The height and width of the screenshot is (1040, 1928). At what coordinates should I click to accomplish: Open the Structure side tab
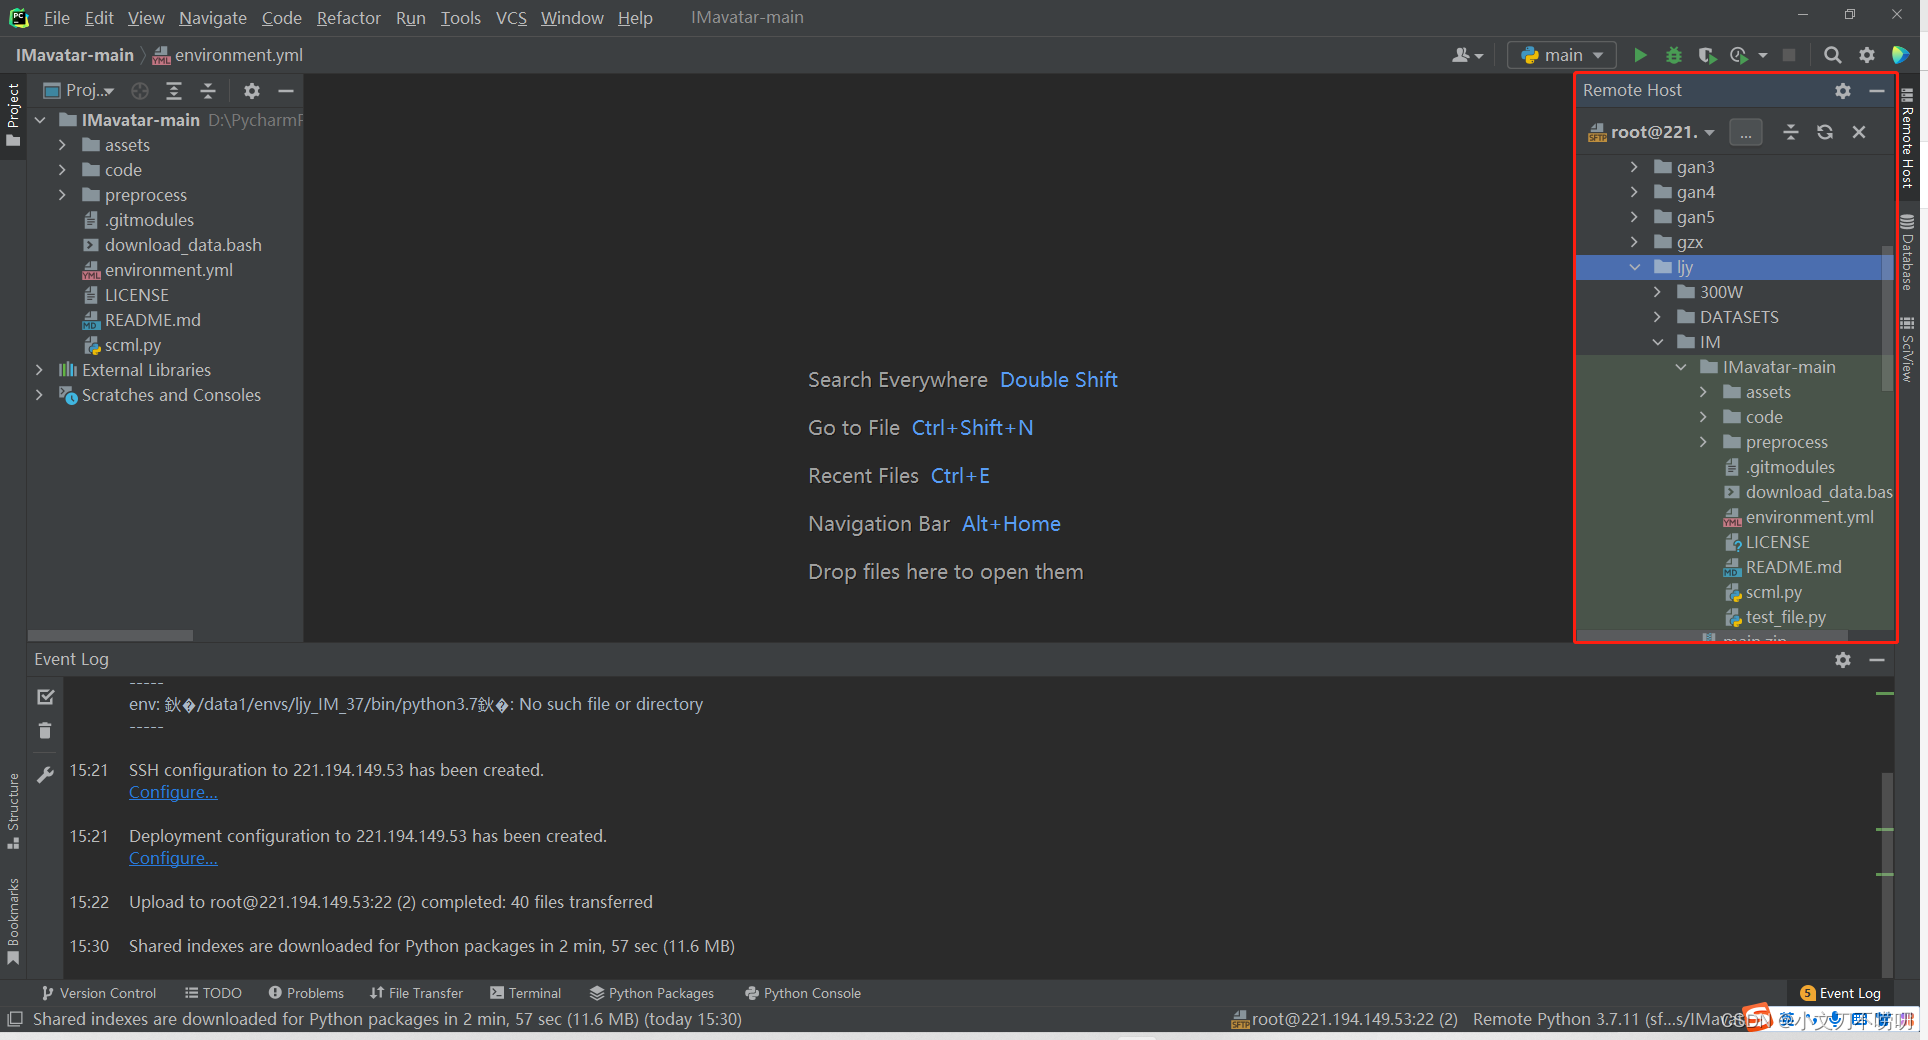(x=13, y=811)
